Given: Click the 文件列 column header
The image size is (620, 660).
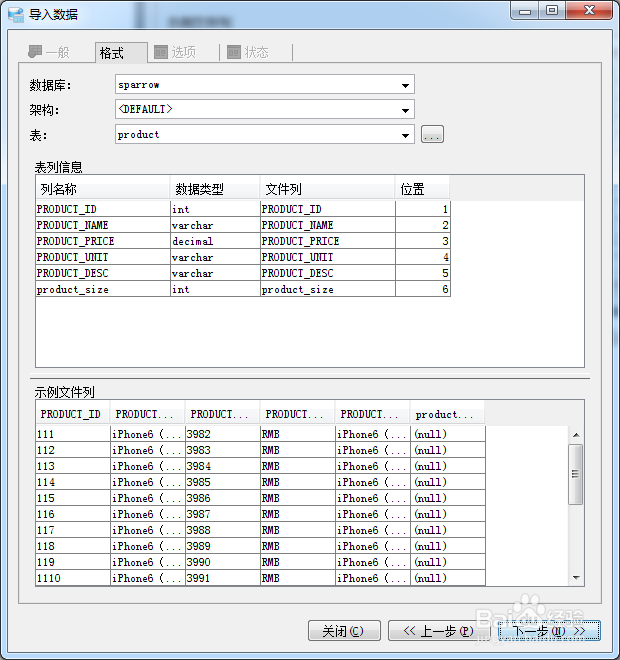Looking at the screenshot, I should pos(327,189).
